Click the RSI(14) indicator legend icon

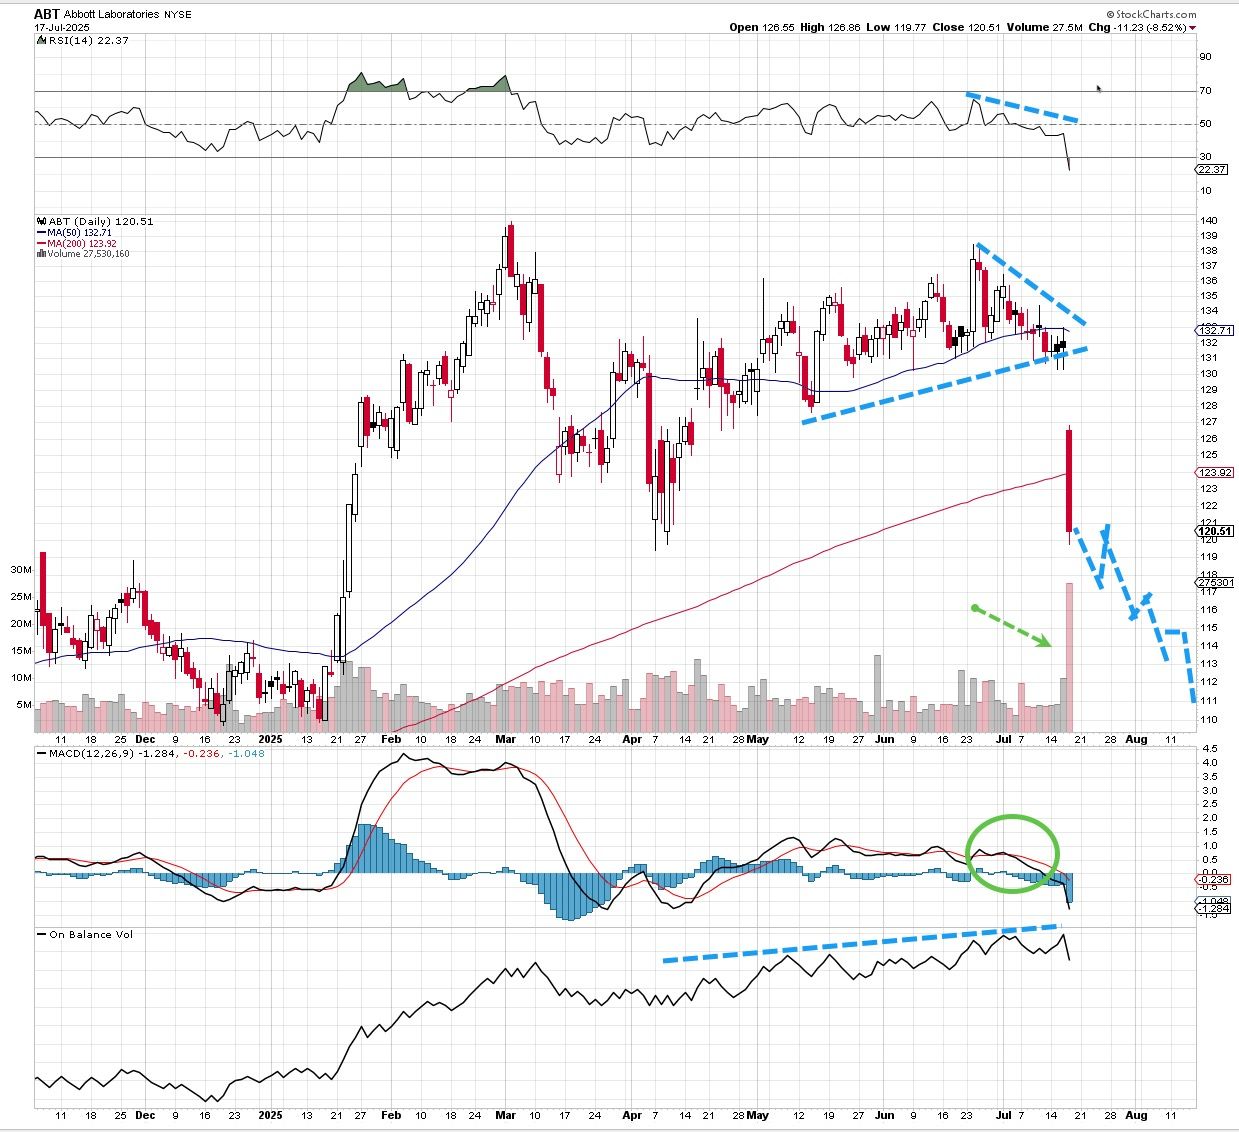pos(40,40)
